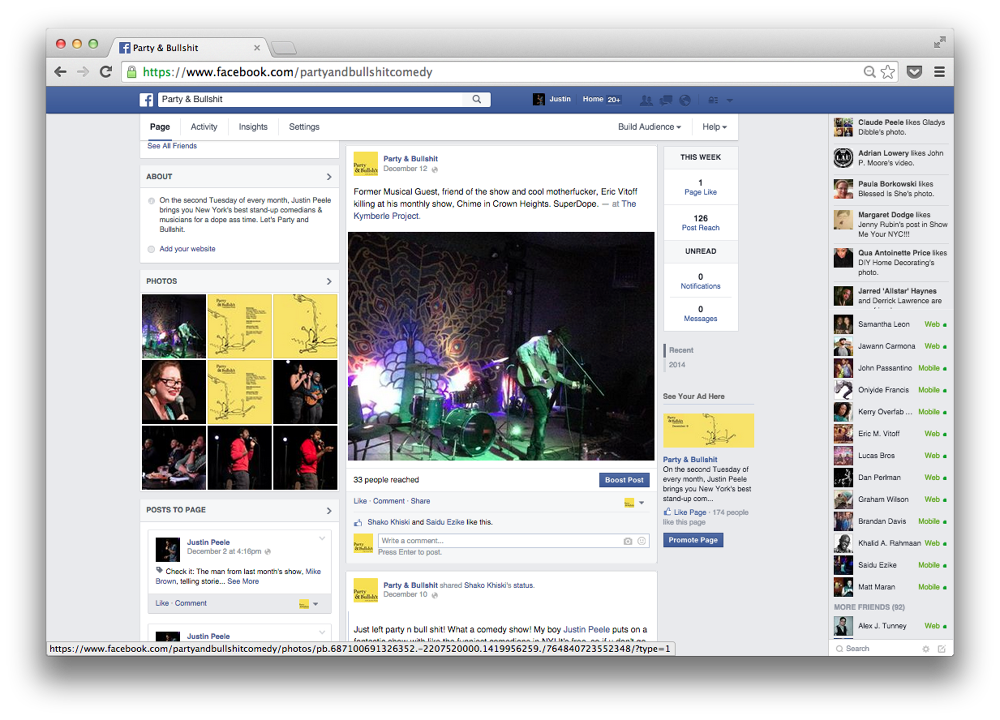Open post identity dropdown near Share

(635, 503)
